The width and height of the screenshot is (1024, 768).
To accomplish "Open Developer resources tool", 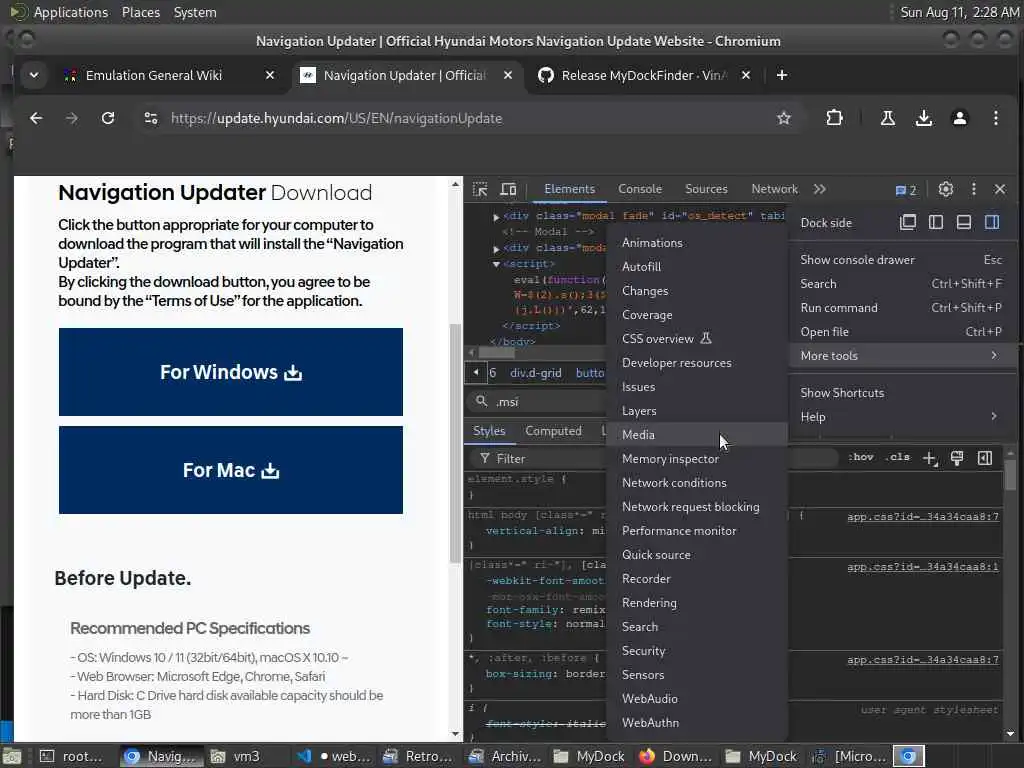I will tap(697, 362).
